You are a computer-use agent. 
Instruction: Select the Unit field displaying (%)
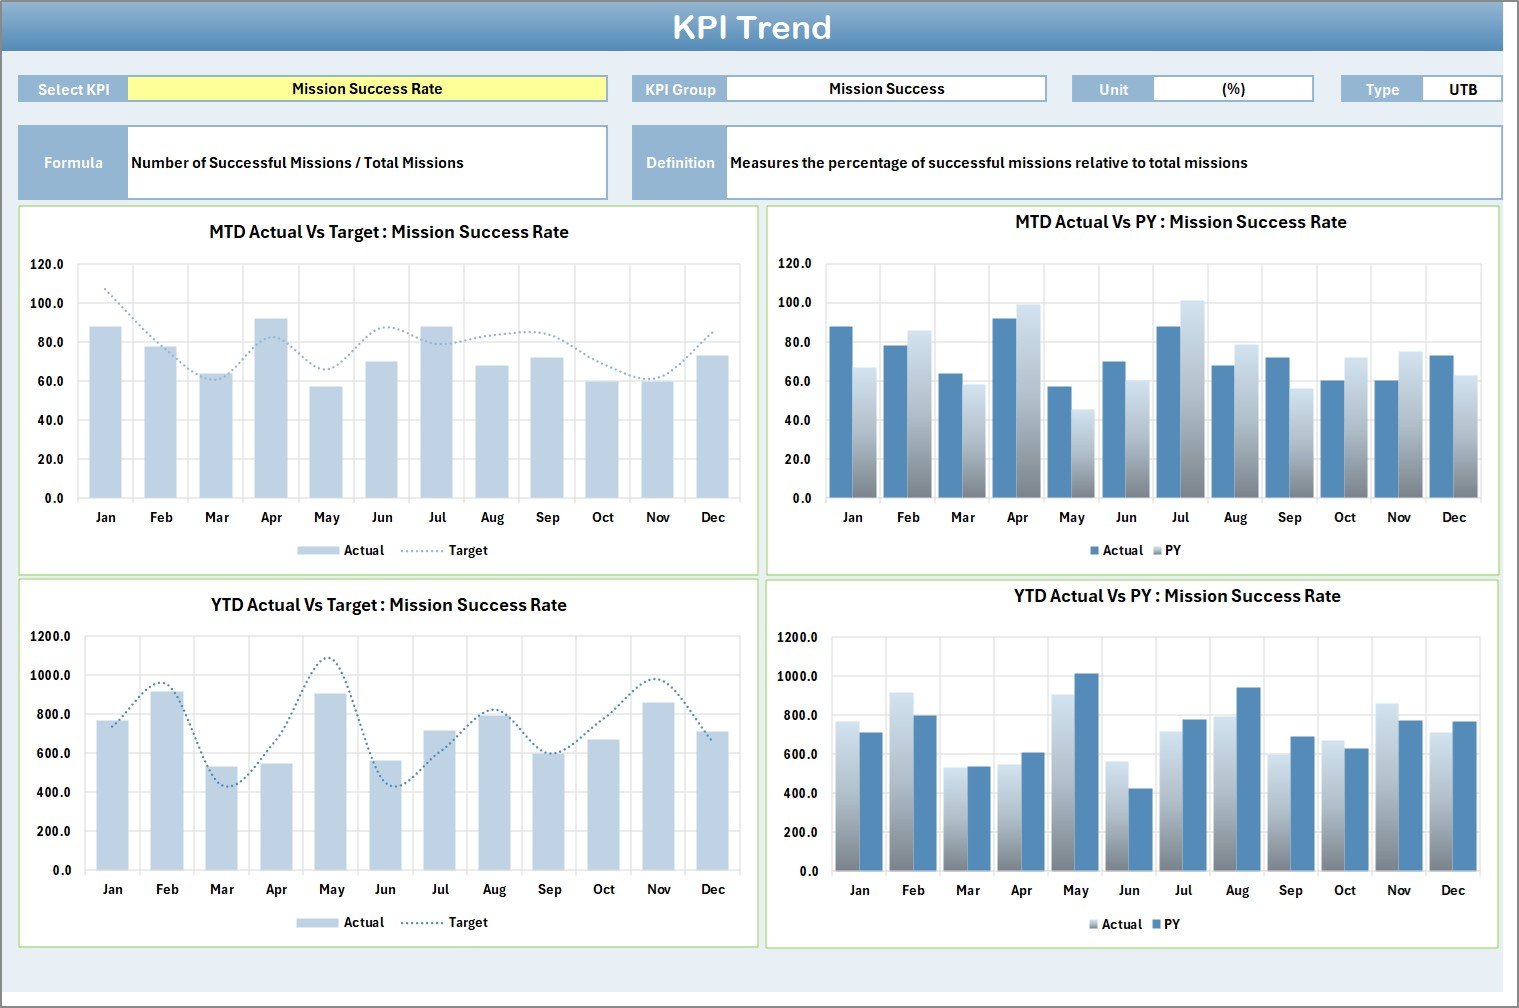(1234, 88)
